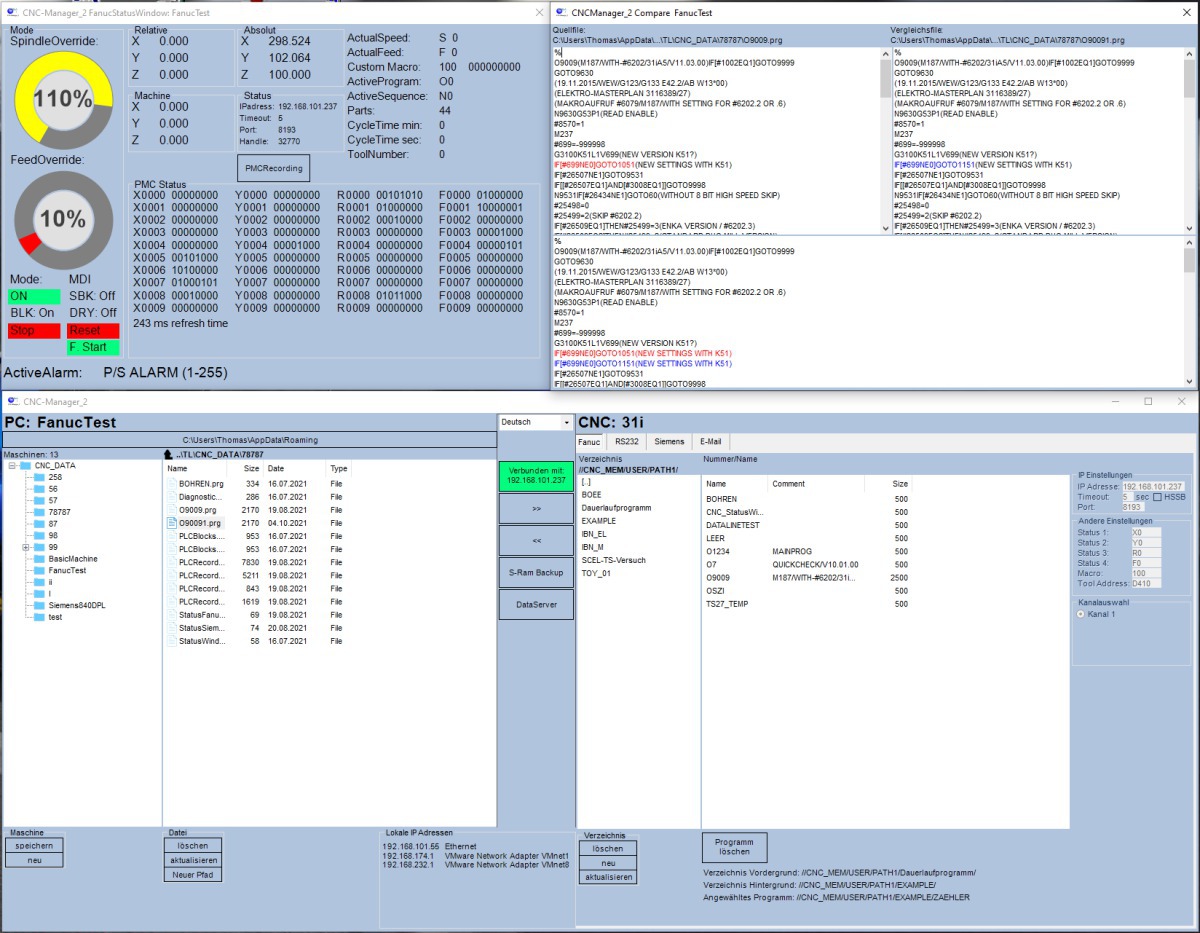Click the file icon of StatusSiem... file

point(171,628)
